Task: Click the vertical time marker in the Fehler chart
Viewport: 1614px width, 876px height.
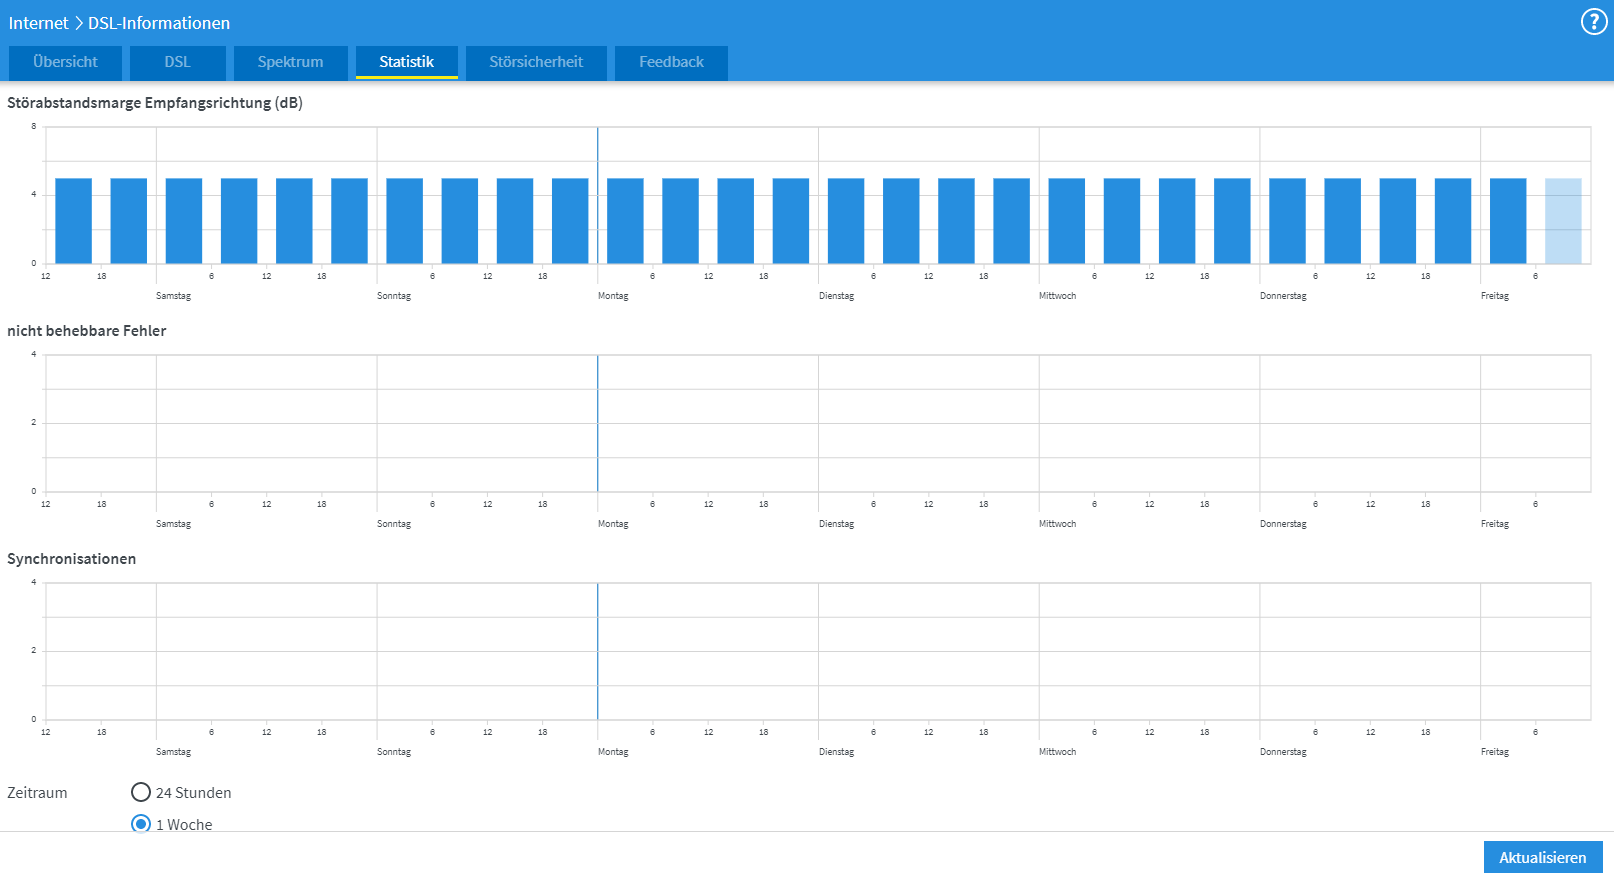Action: (x=598, y=423)
